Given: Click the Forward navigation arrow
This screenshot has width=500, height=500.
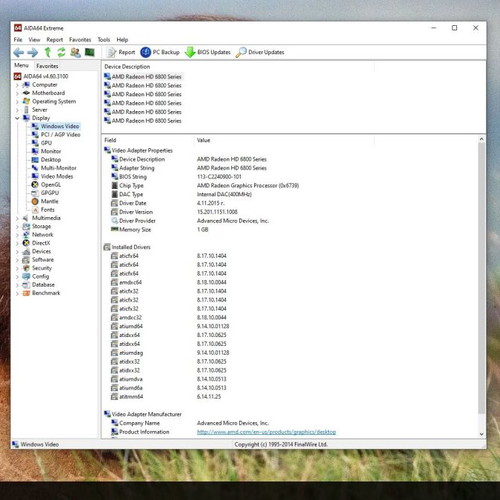Looking at the screenshot, I should click(x=33, y=52).
